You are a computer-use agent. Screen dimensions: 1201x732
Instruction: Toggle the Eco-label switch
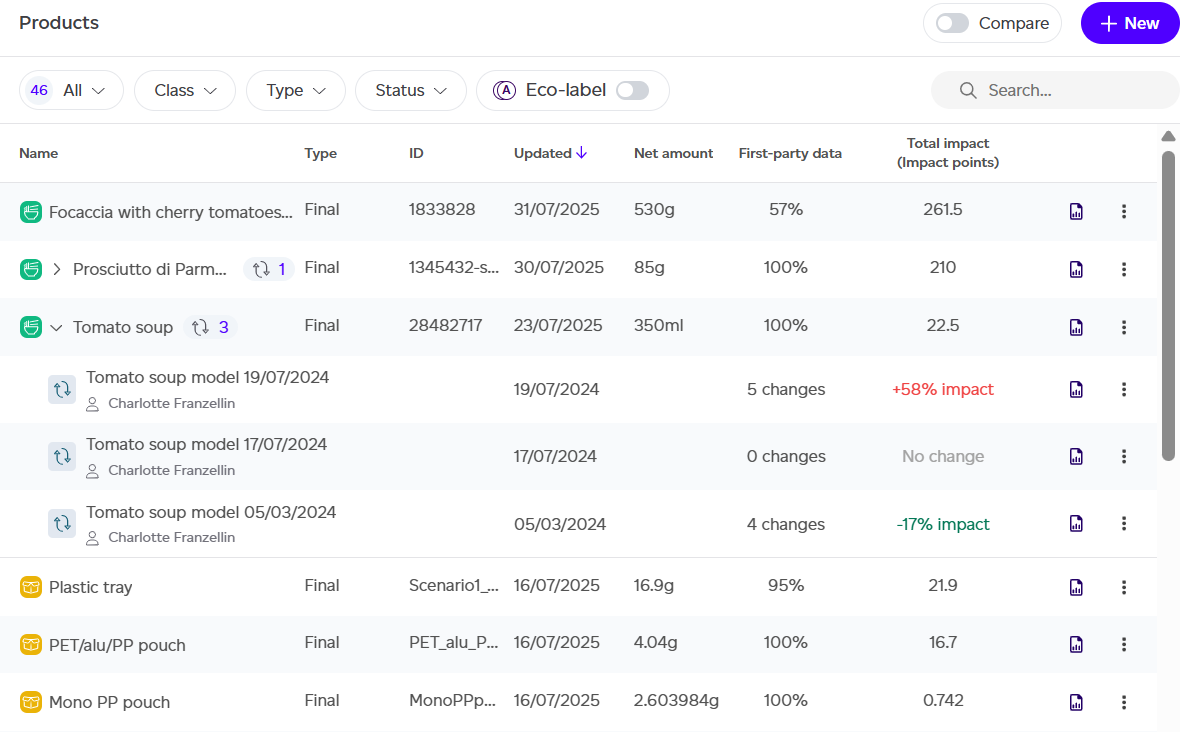coord(632,90)
